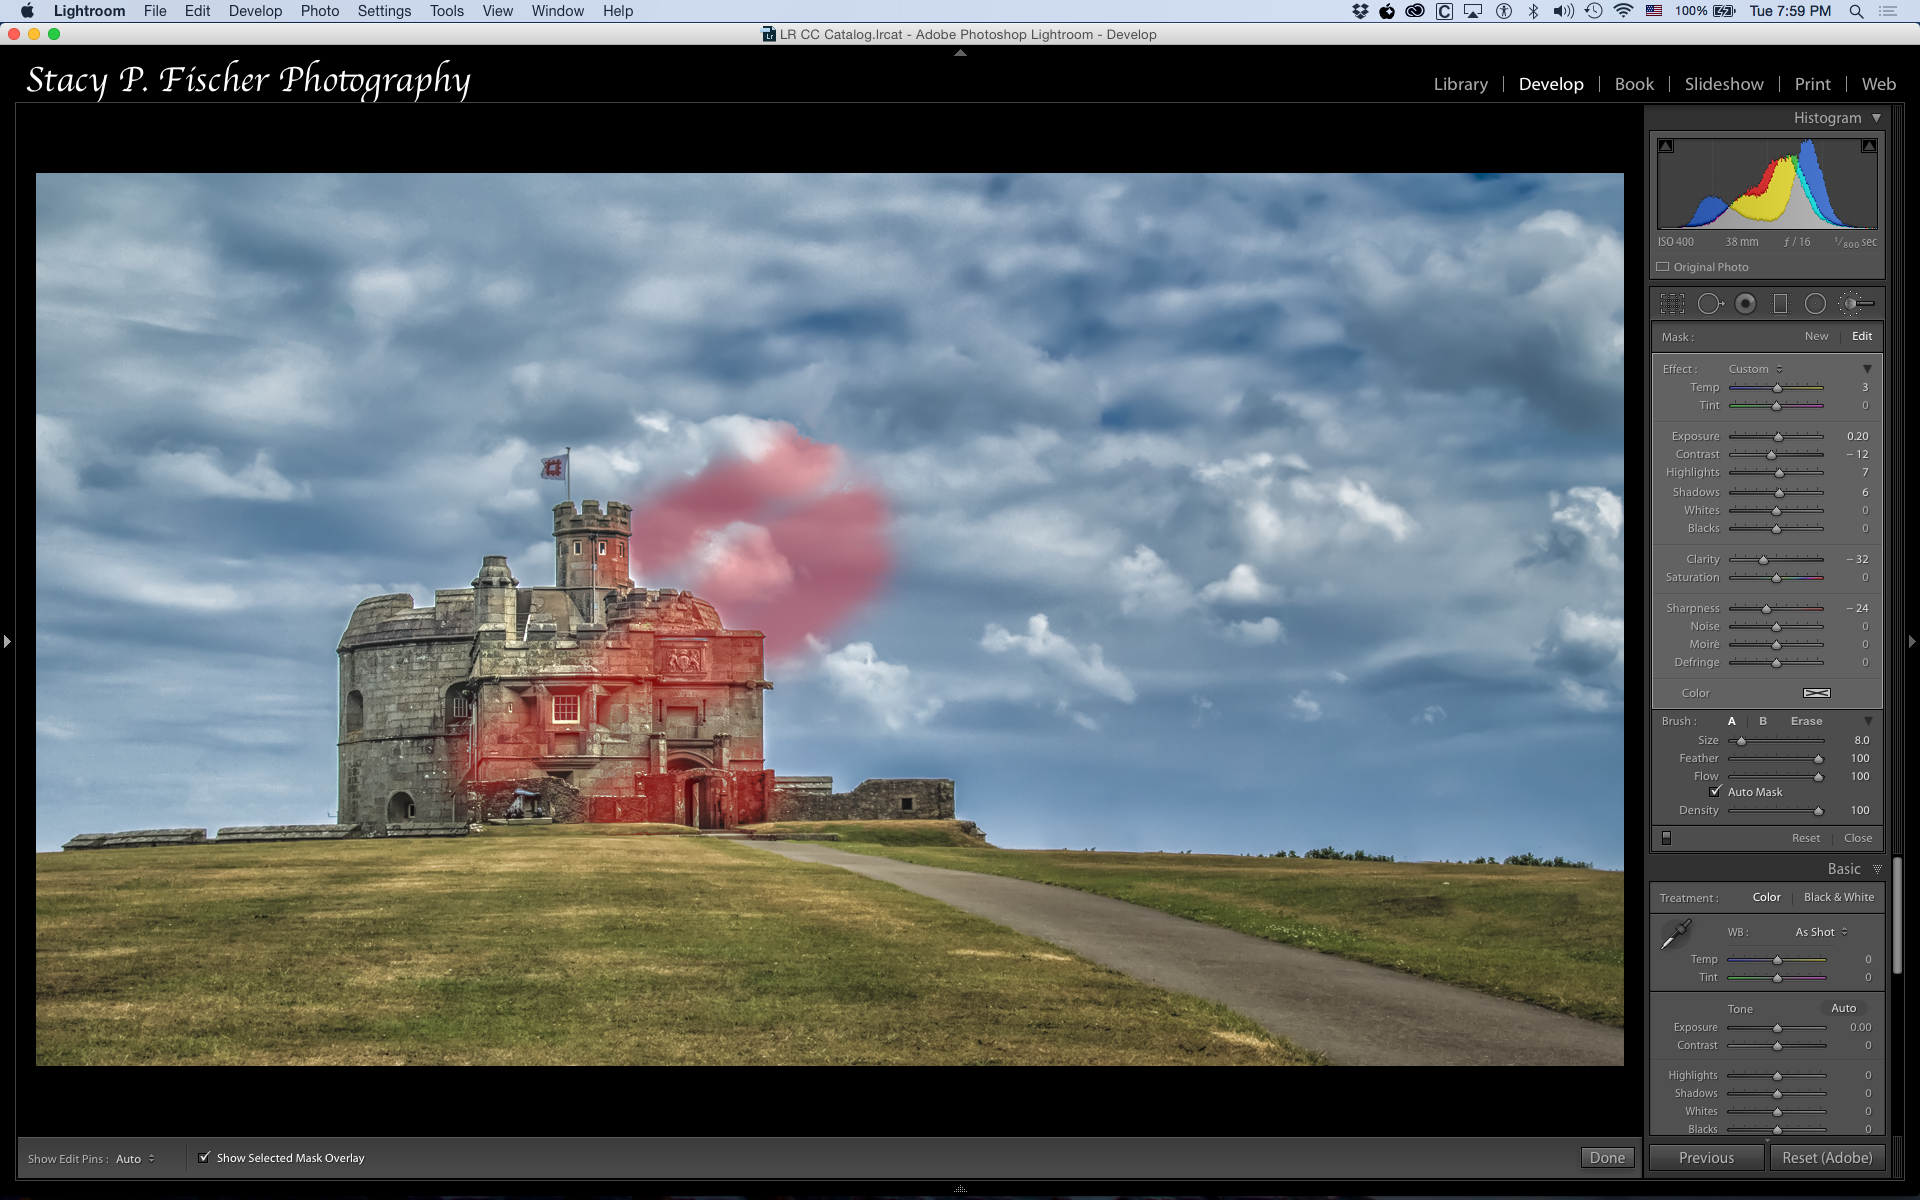1920x1200 pixels.
Task: Select the Graduated Filter tool
Action: [1780, 304]
